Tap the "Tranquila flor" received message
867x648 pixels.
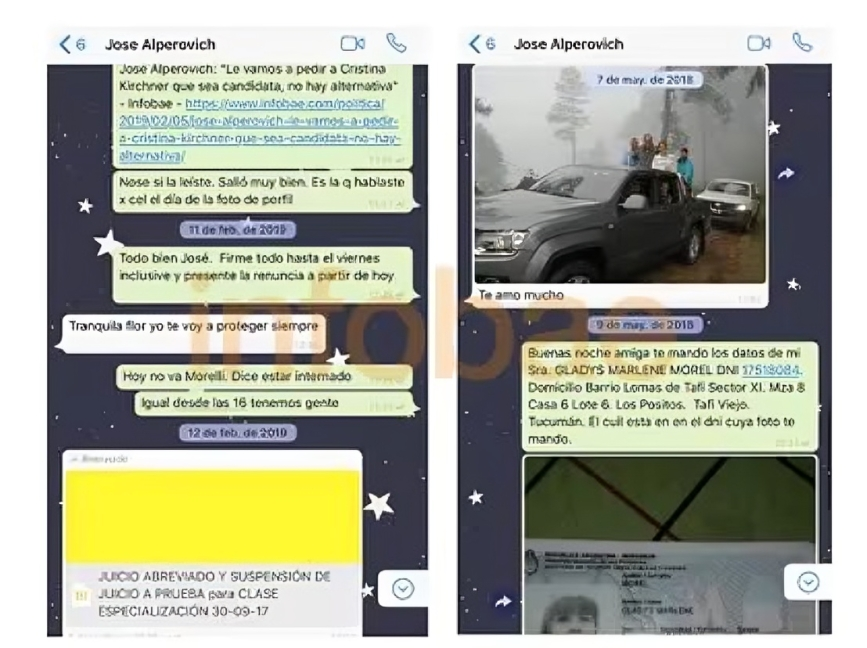click(x=190, y=327)
